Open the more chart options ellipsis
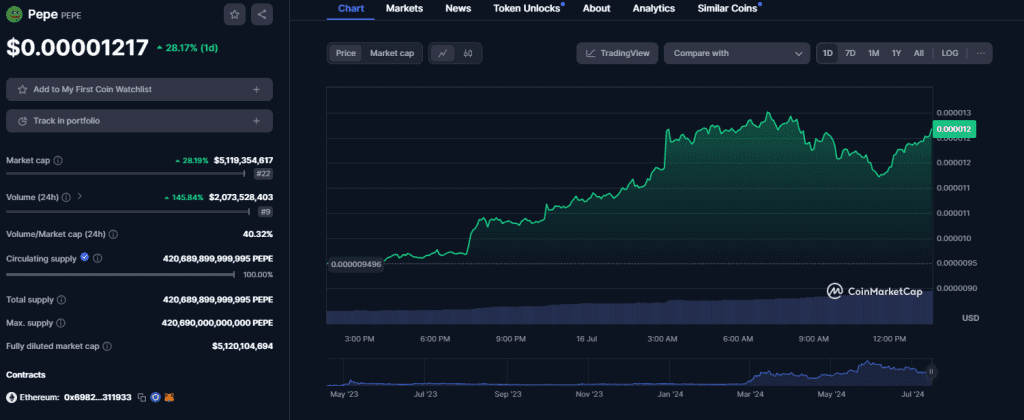This screenshot has width=1024, height=420. coord(981,53)
